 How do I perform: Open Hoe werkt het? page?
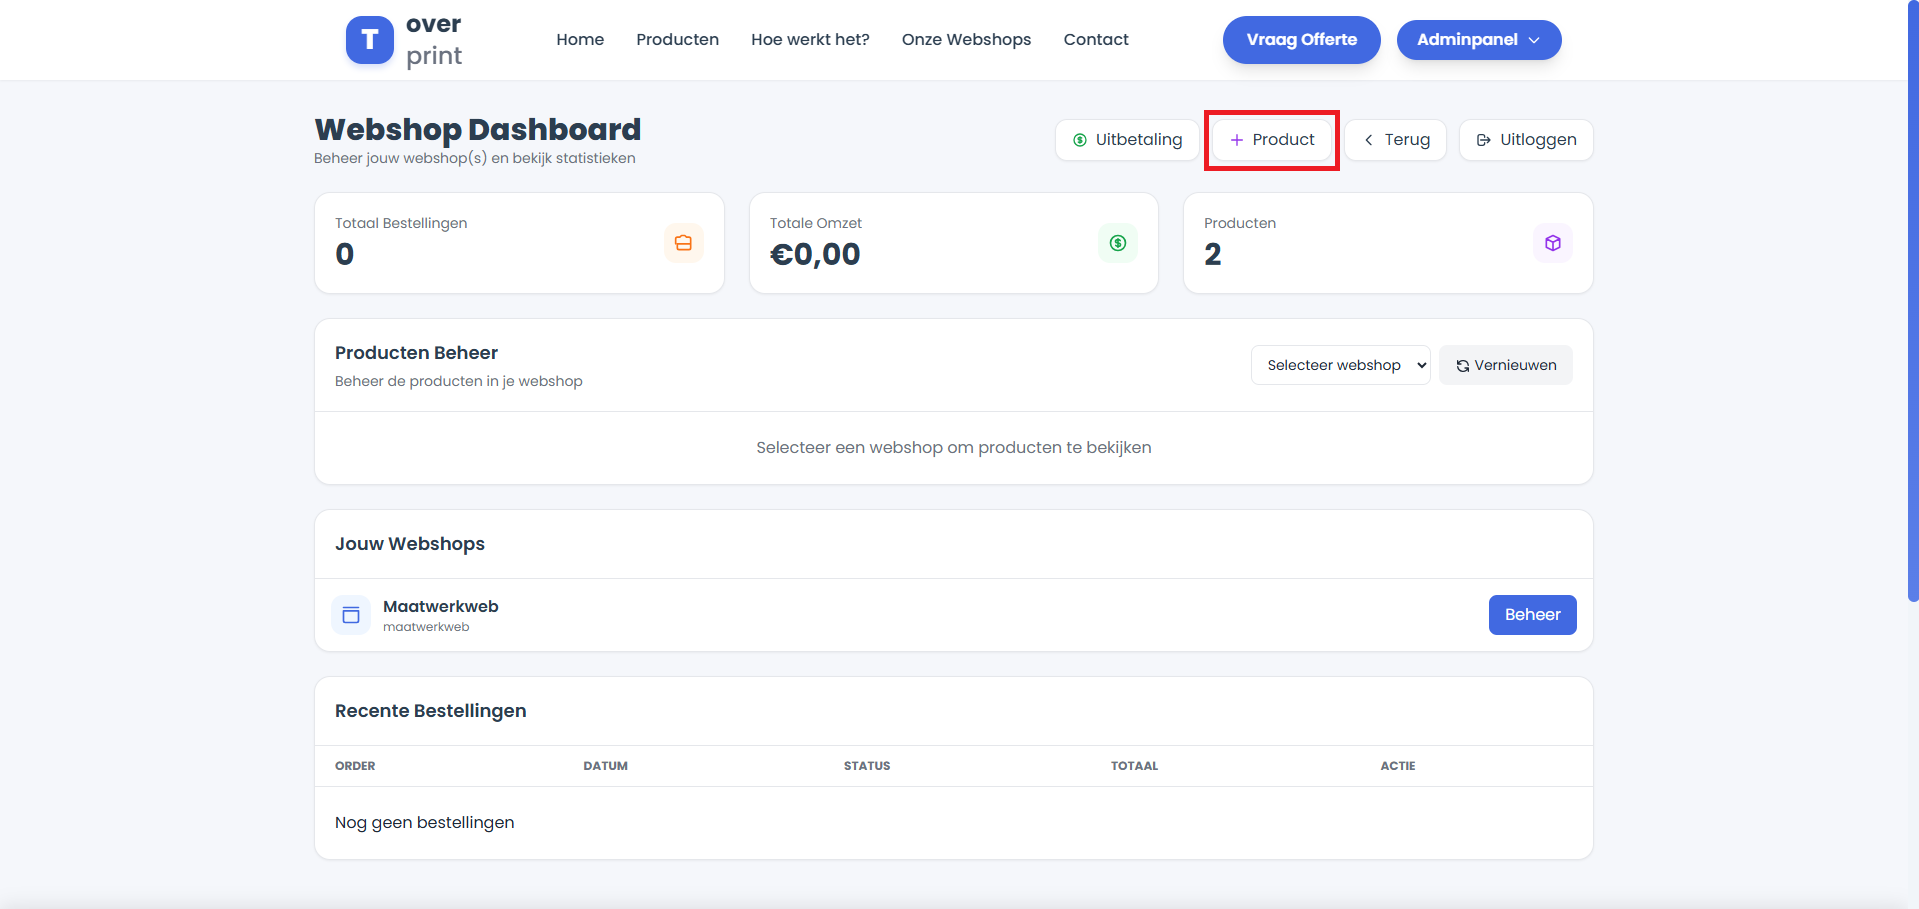(810, 40)
